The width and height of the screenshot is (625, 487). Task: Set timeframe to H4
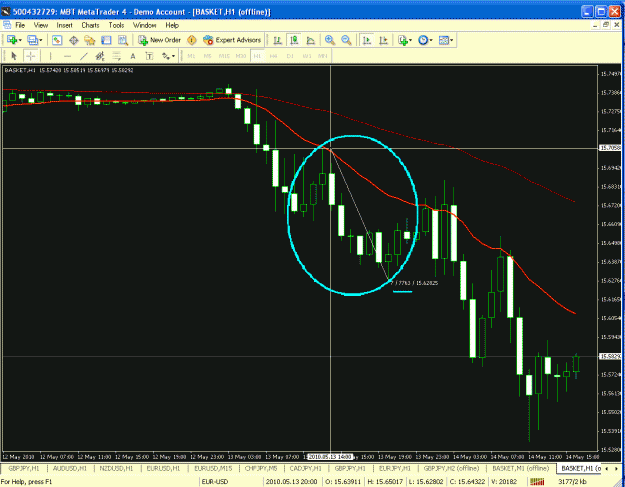[x=273, y=56]
